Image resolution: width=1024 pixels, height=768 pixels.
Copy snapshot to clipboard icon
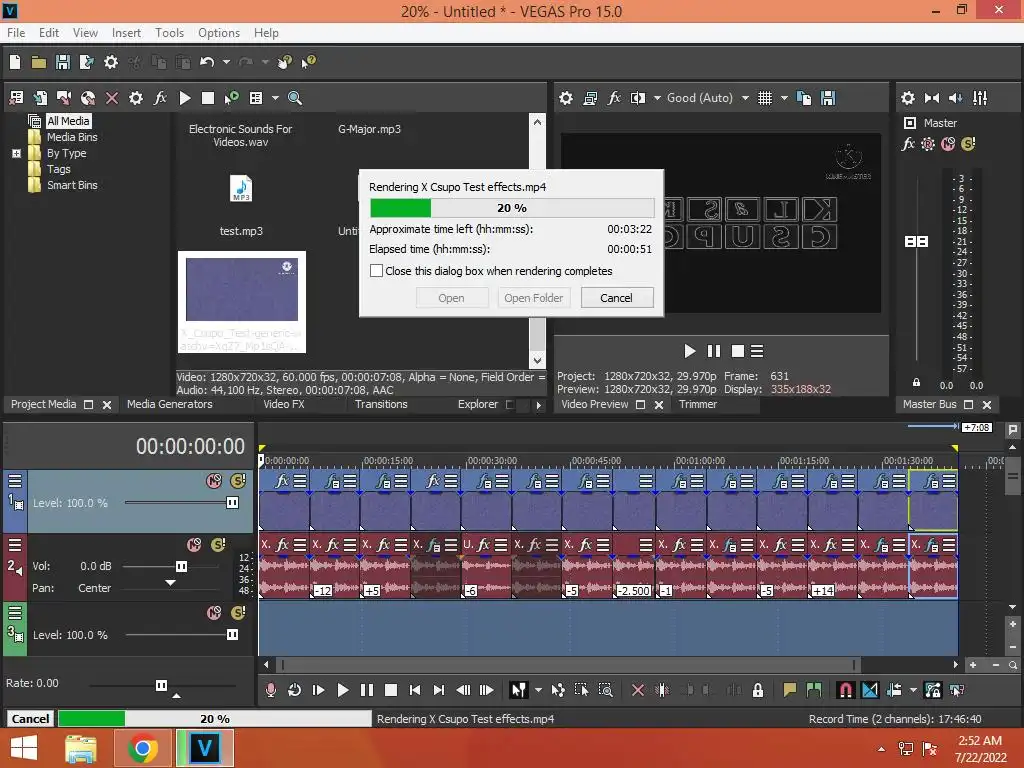click(804, 98)
